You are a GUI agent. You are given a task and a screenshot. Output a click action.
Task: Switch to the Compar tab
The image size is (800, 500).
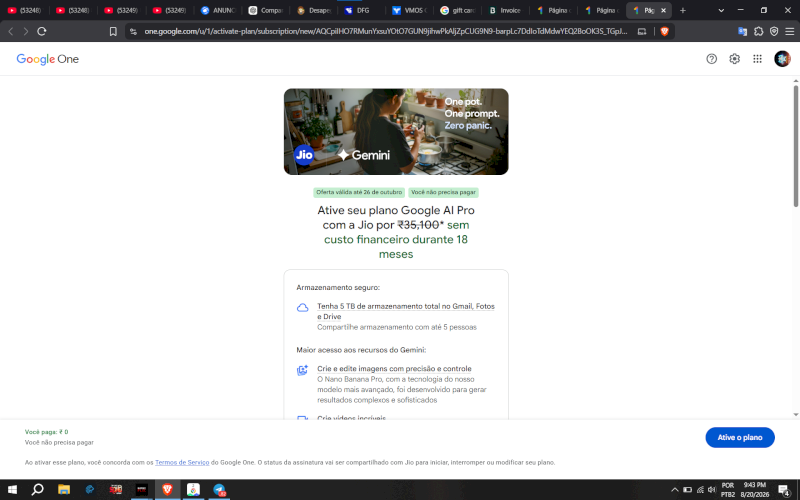tap(266, 10)
